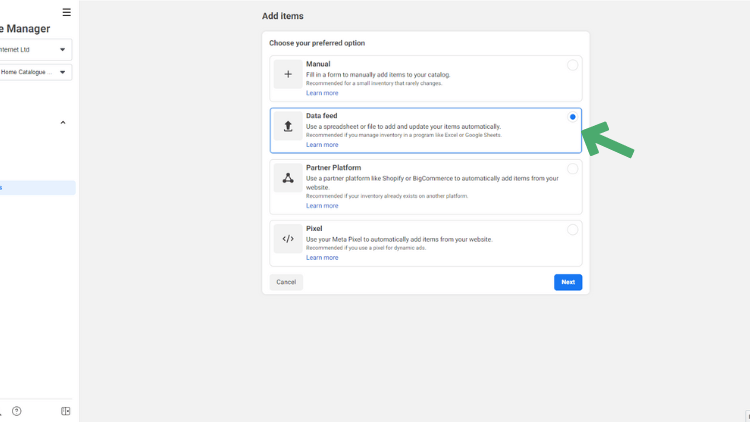Click the upload icon for Data feed

pos(288,126)
